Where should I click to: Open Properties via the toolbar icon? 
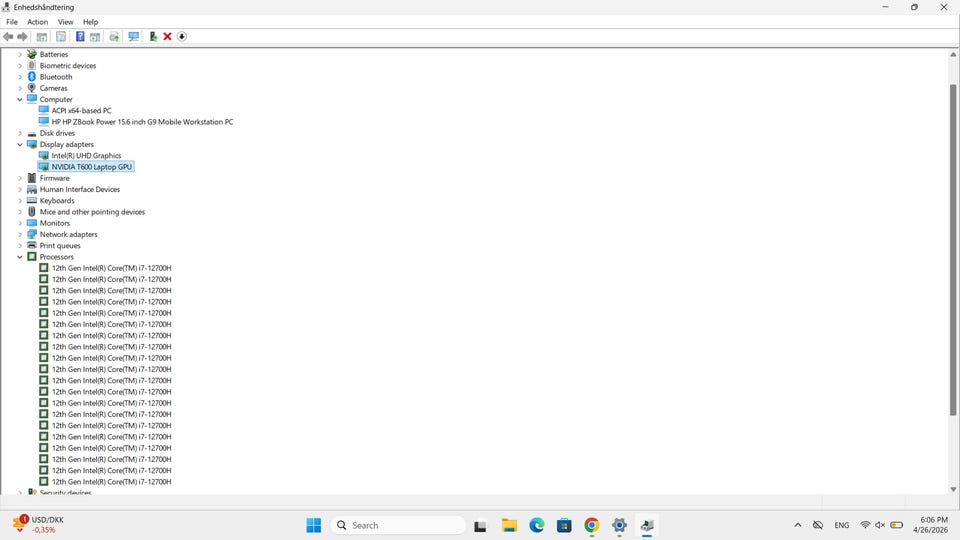[61, 37]
